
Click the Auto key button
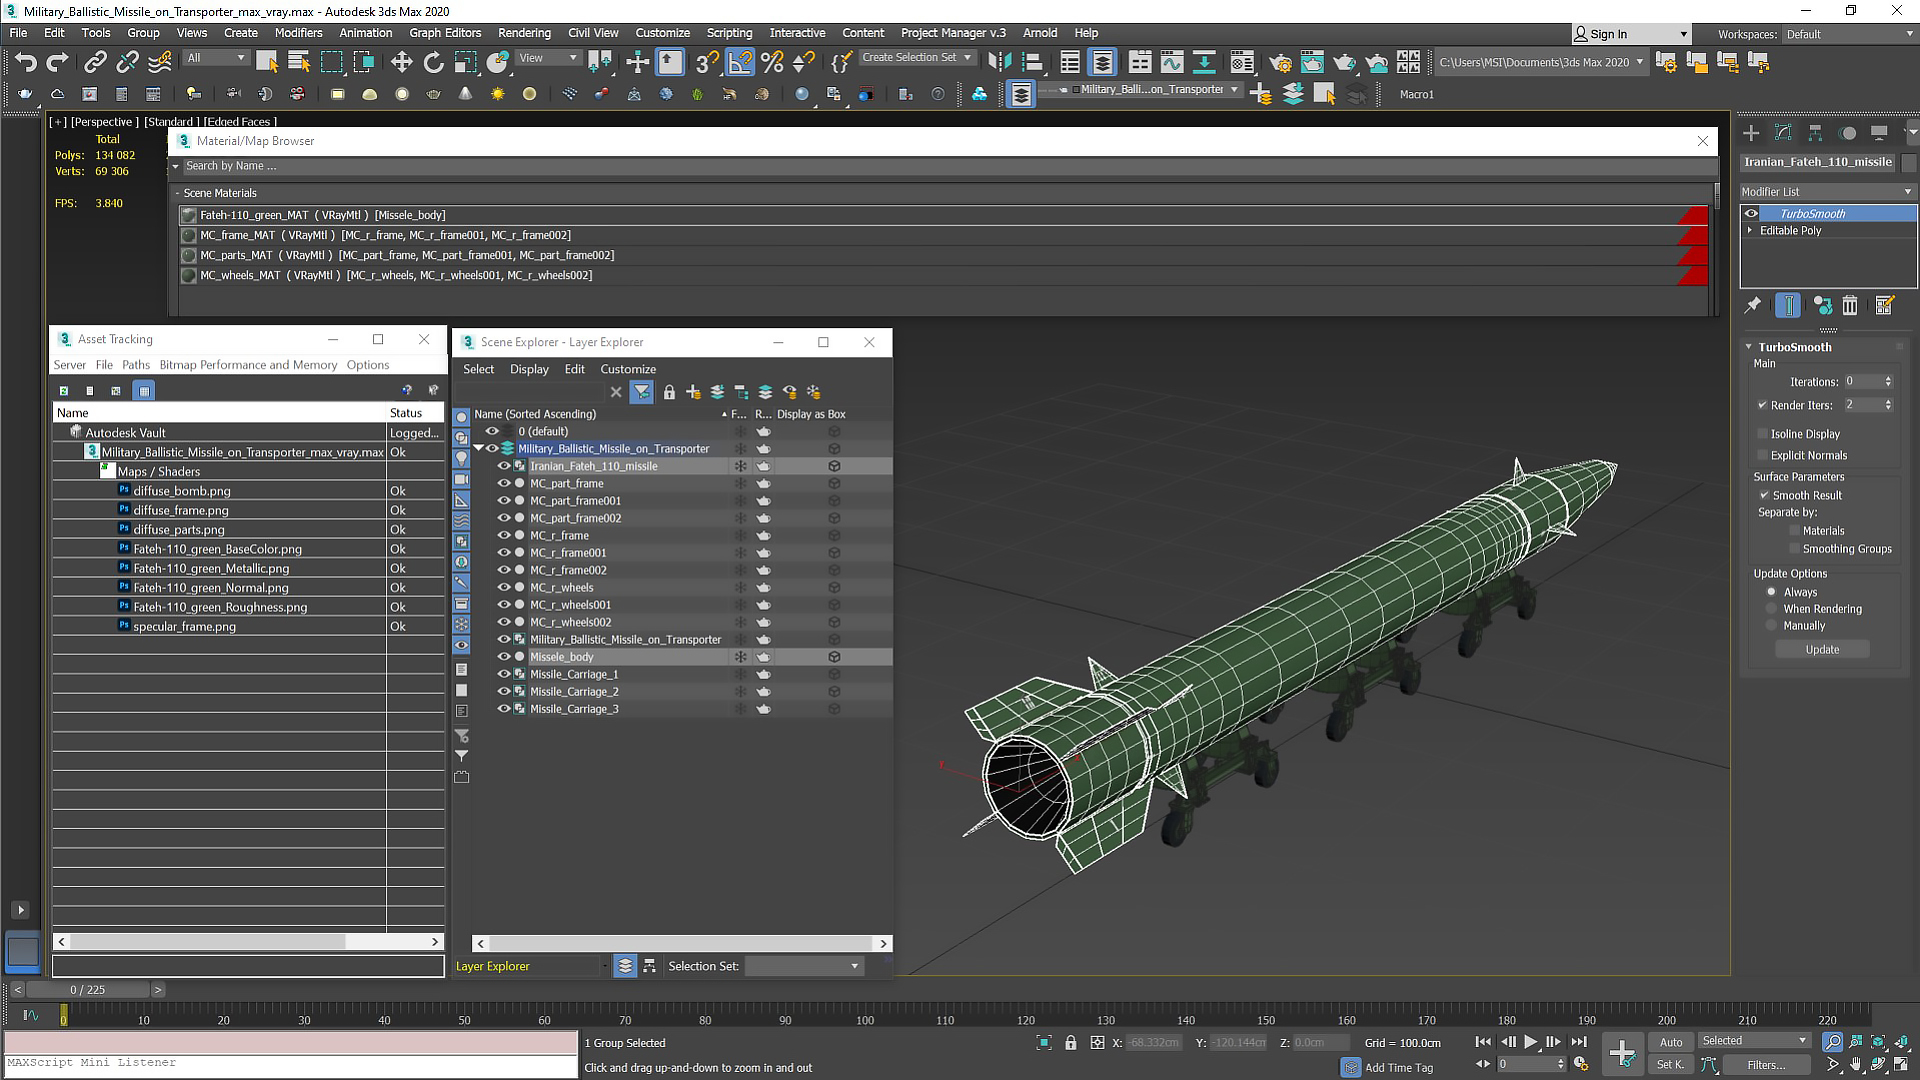(1671, 1042)
